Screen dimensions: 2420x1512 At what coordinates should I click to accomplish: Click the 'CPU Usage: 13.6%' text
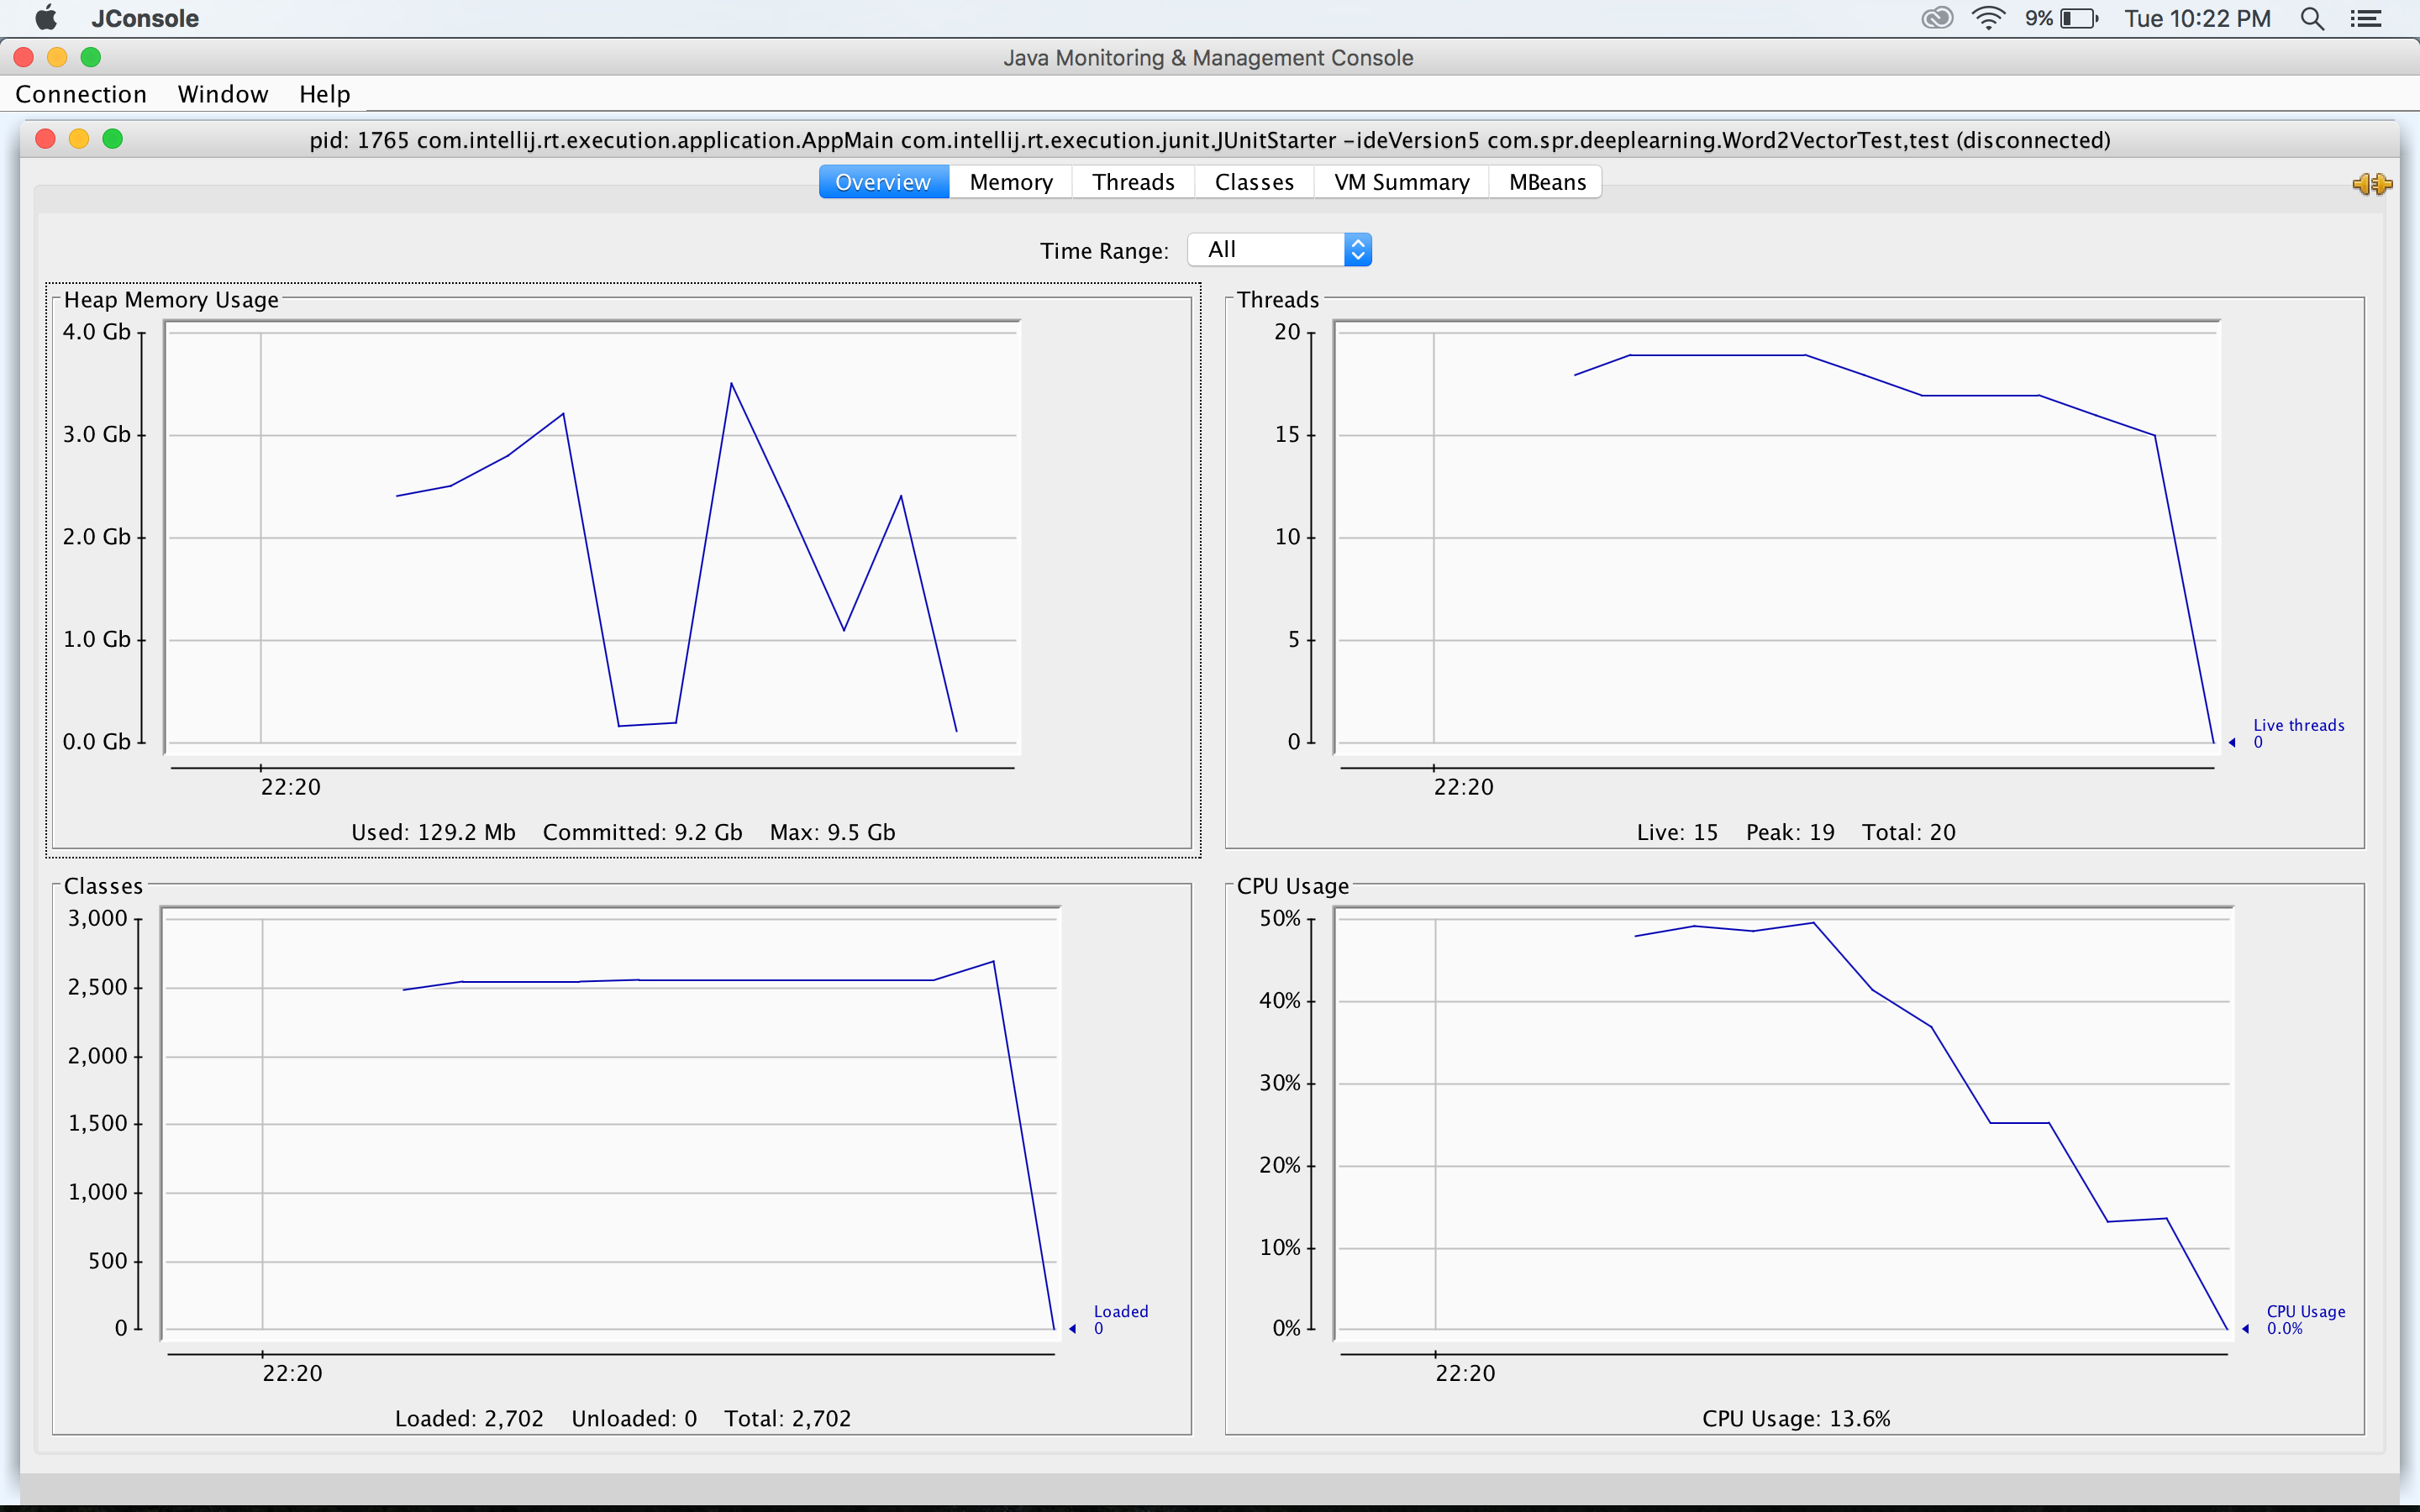tap(1796, 1418)
